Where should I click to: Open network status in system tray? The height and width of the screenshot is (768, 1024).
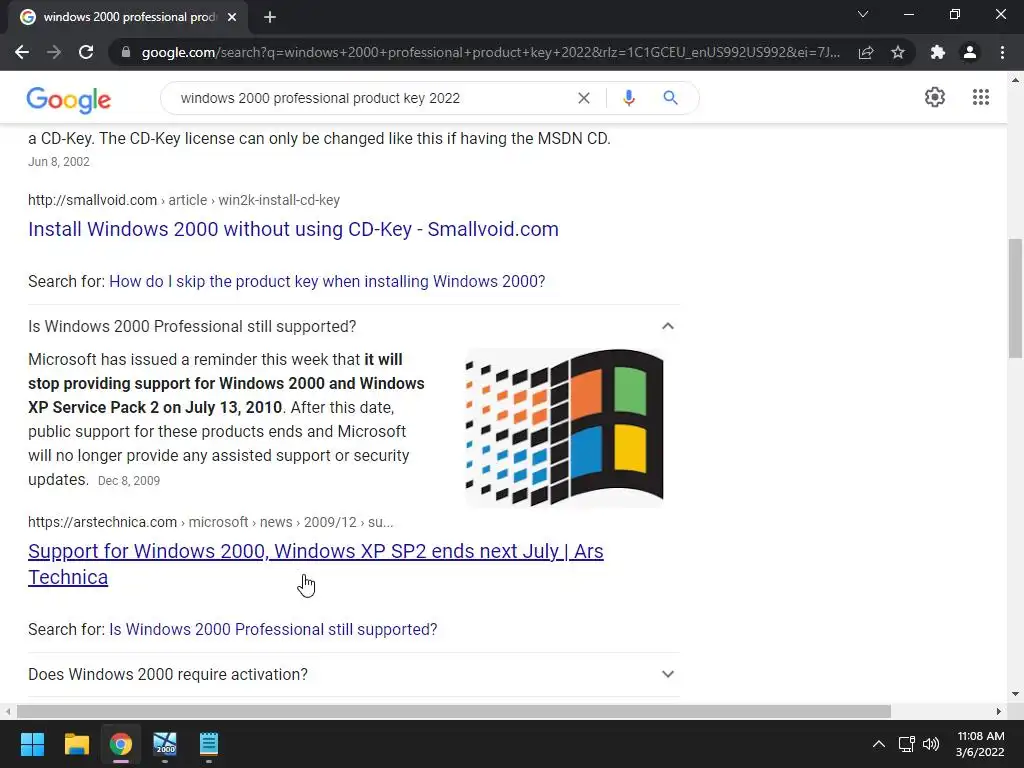point(906,744)
